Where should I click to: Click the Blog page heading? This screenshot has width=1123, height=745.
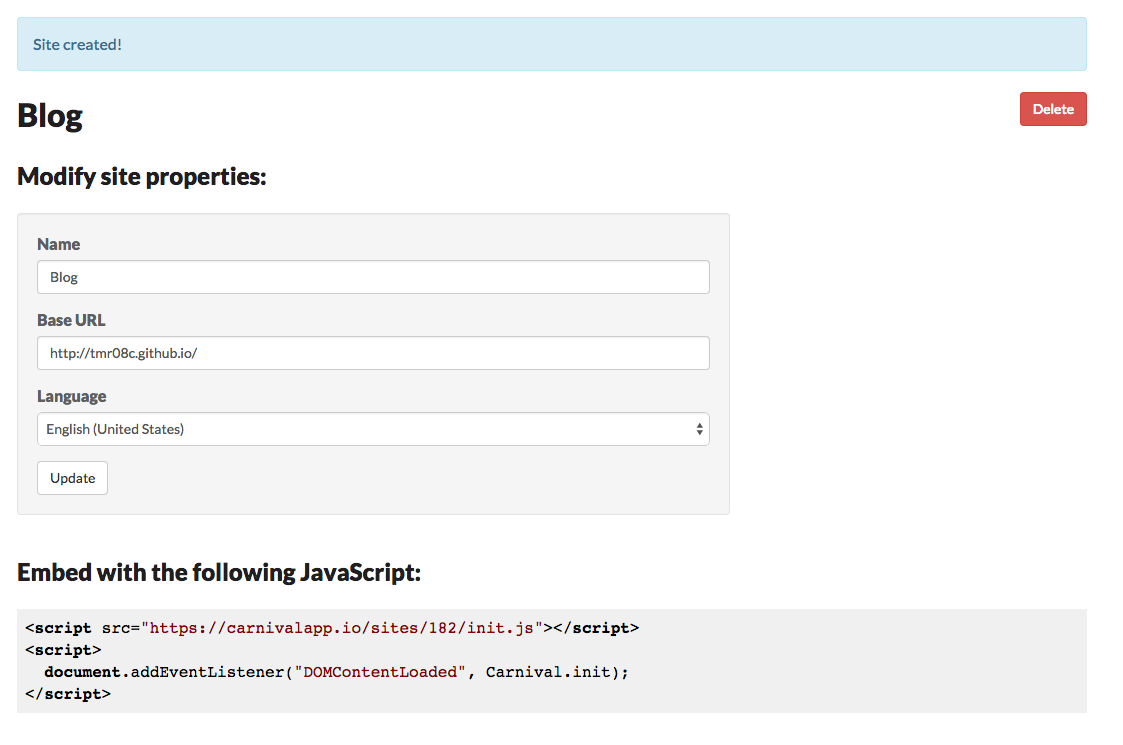(50, 115)
